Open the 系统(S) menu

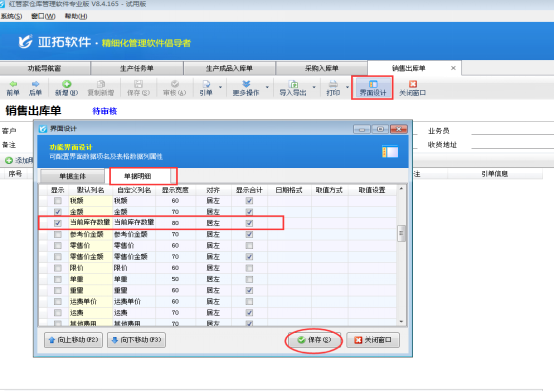click(x=11, y=16)
